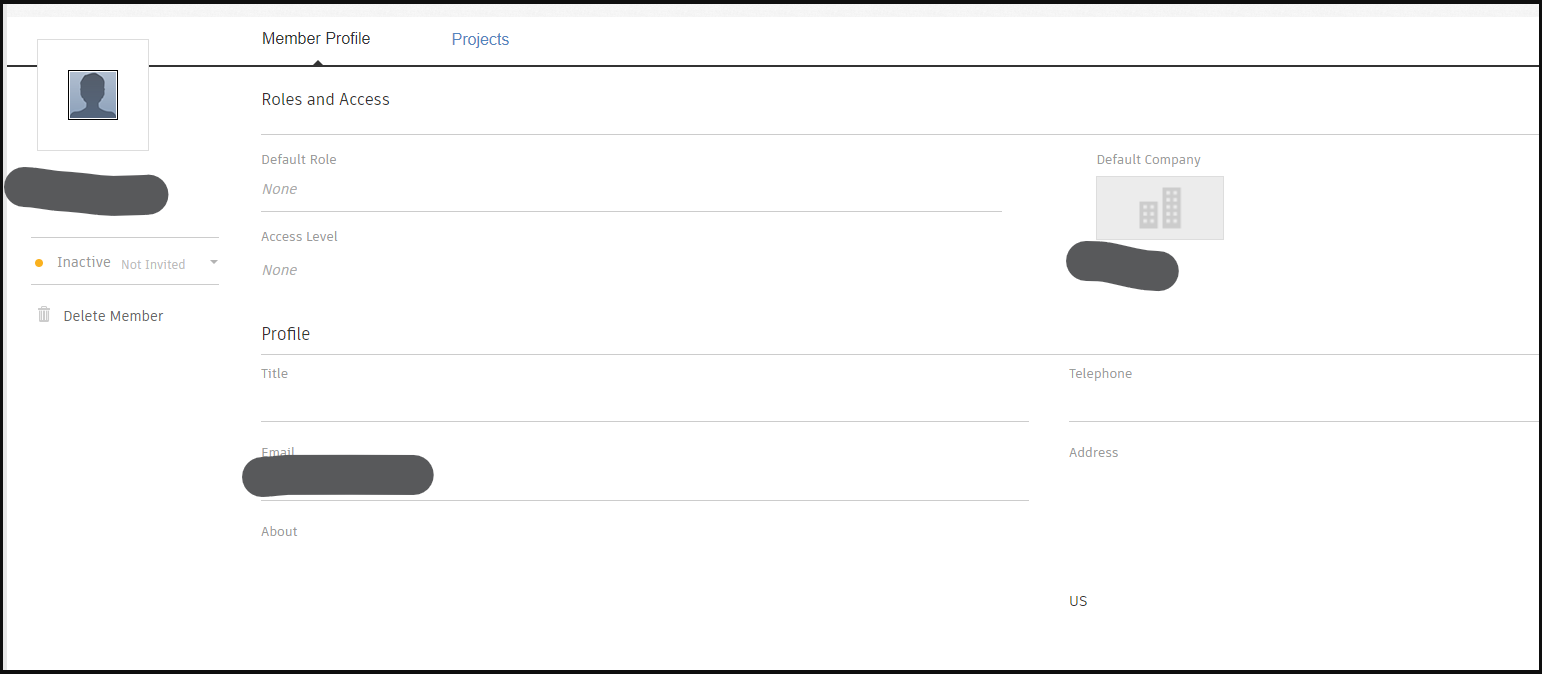Open the Default Role selector
Image resolution: width=1542 pixels, height=674 pixels.
(630, 190)
